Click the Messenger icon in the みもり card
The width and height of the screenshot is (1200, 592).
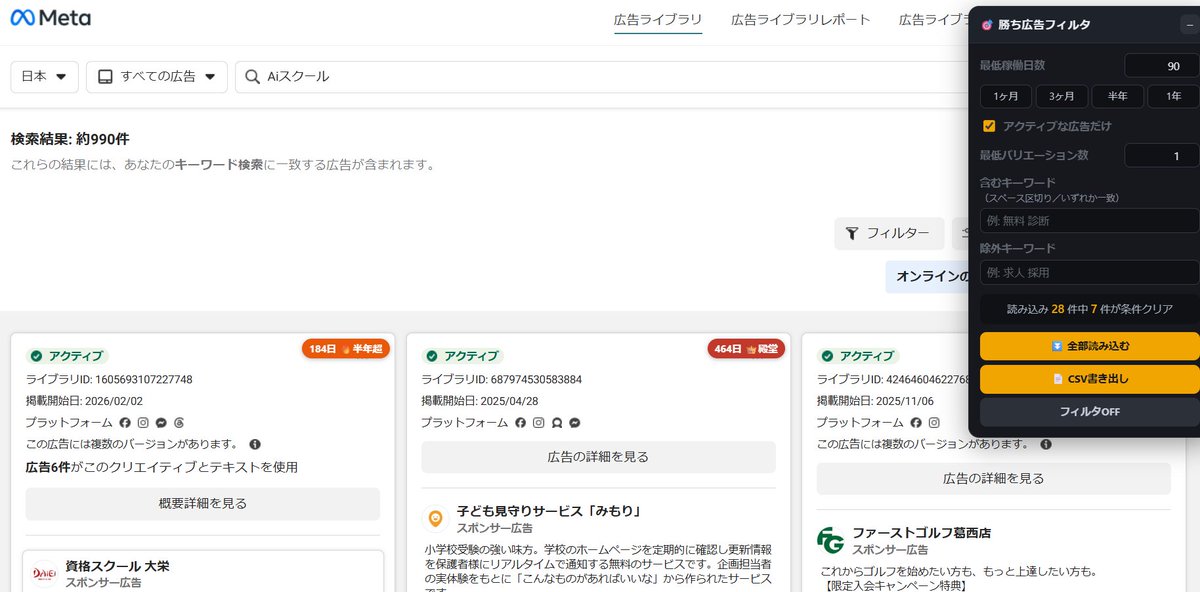pos(575,423)
